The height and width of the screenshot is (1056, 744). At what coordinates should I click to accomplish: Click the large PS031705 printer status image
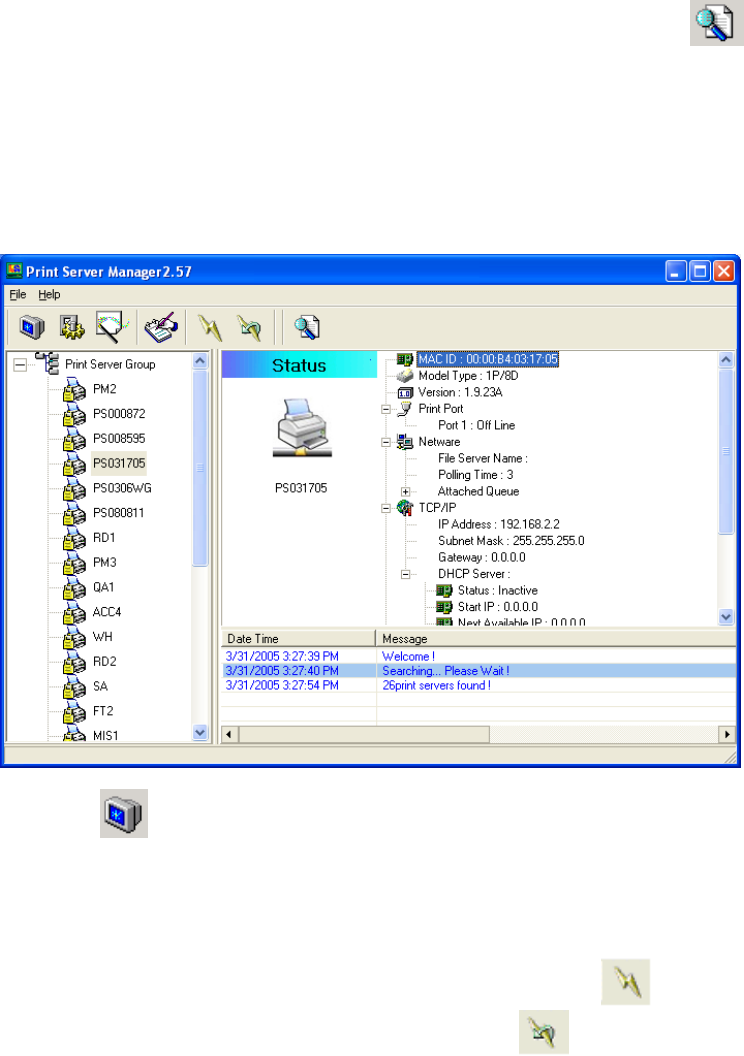point(301,430)
